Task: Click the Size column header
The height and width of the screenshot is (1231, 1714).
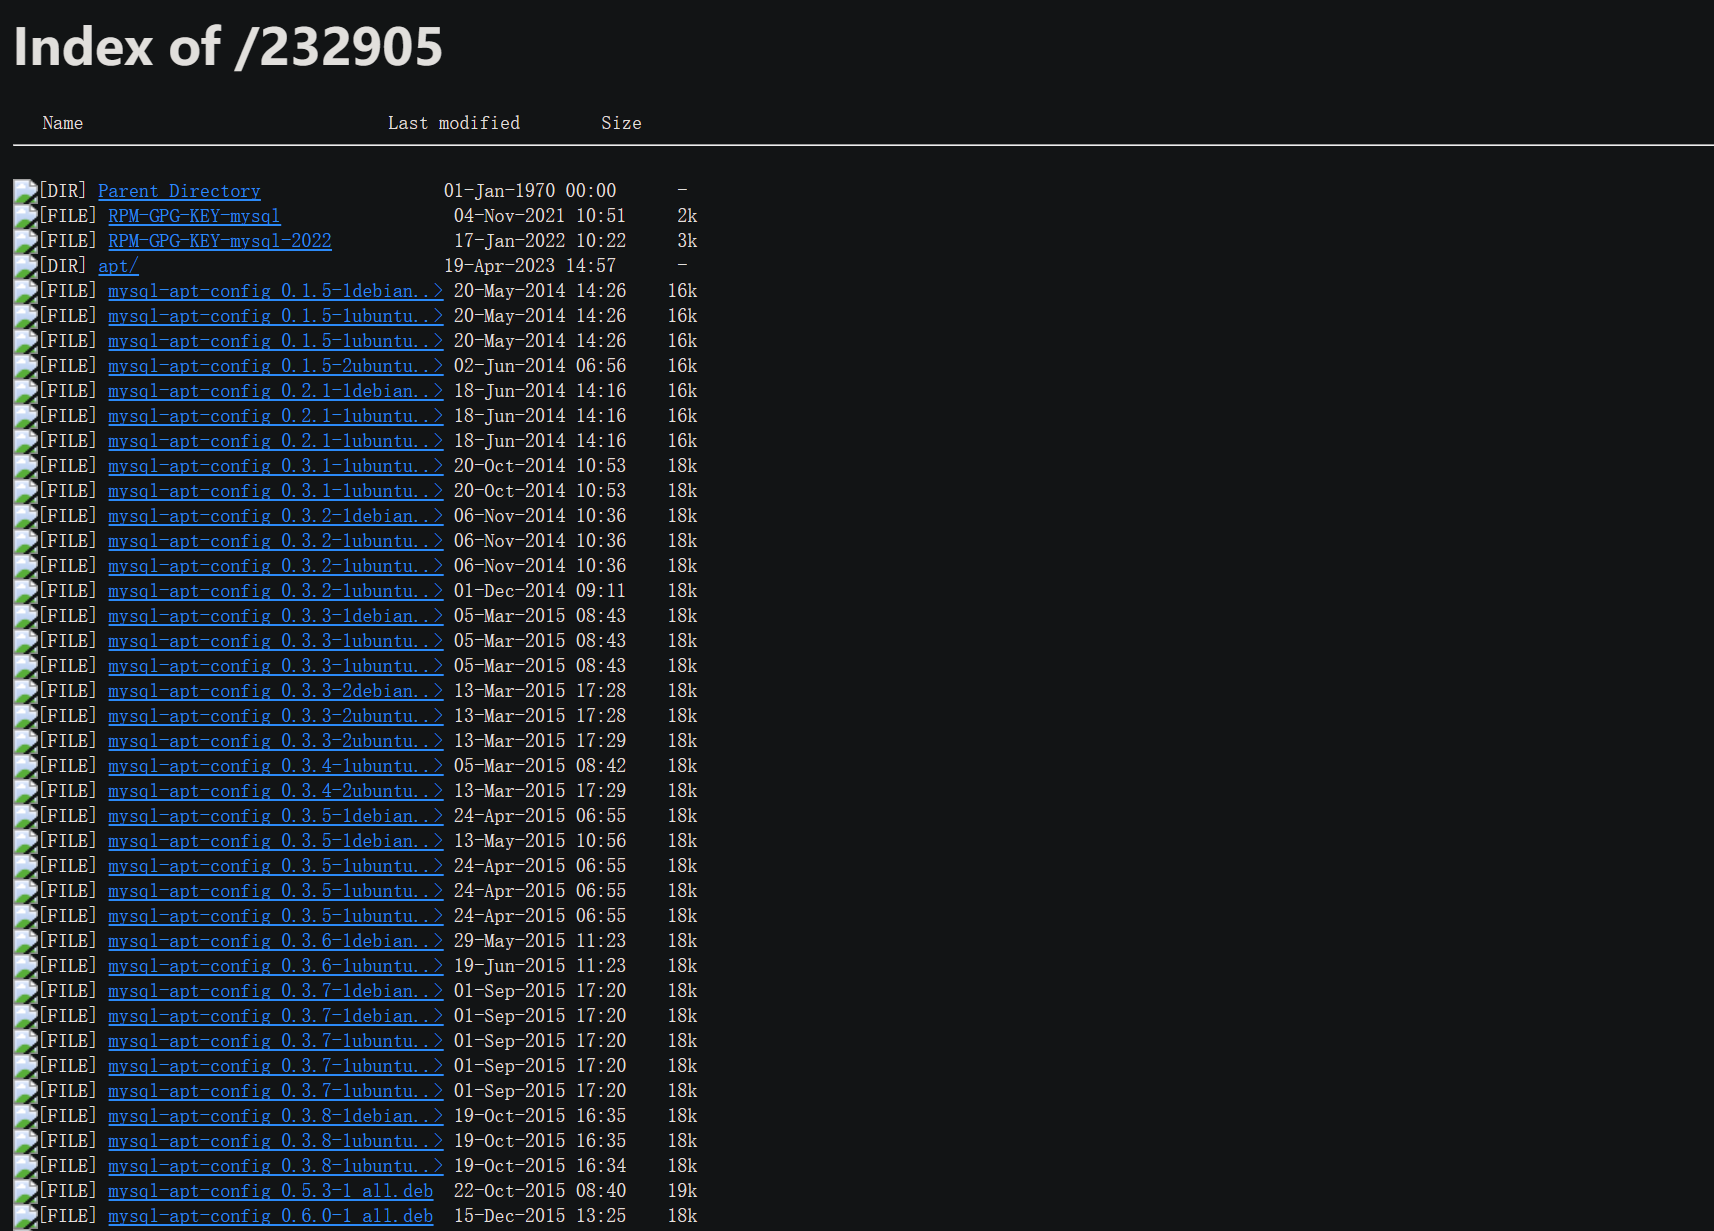Action: [x=621, y=123]
